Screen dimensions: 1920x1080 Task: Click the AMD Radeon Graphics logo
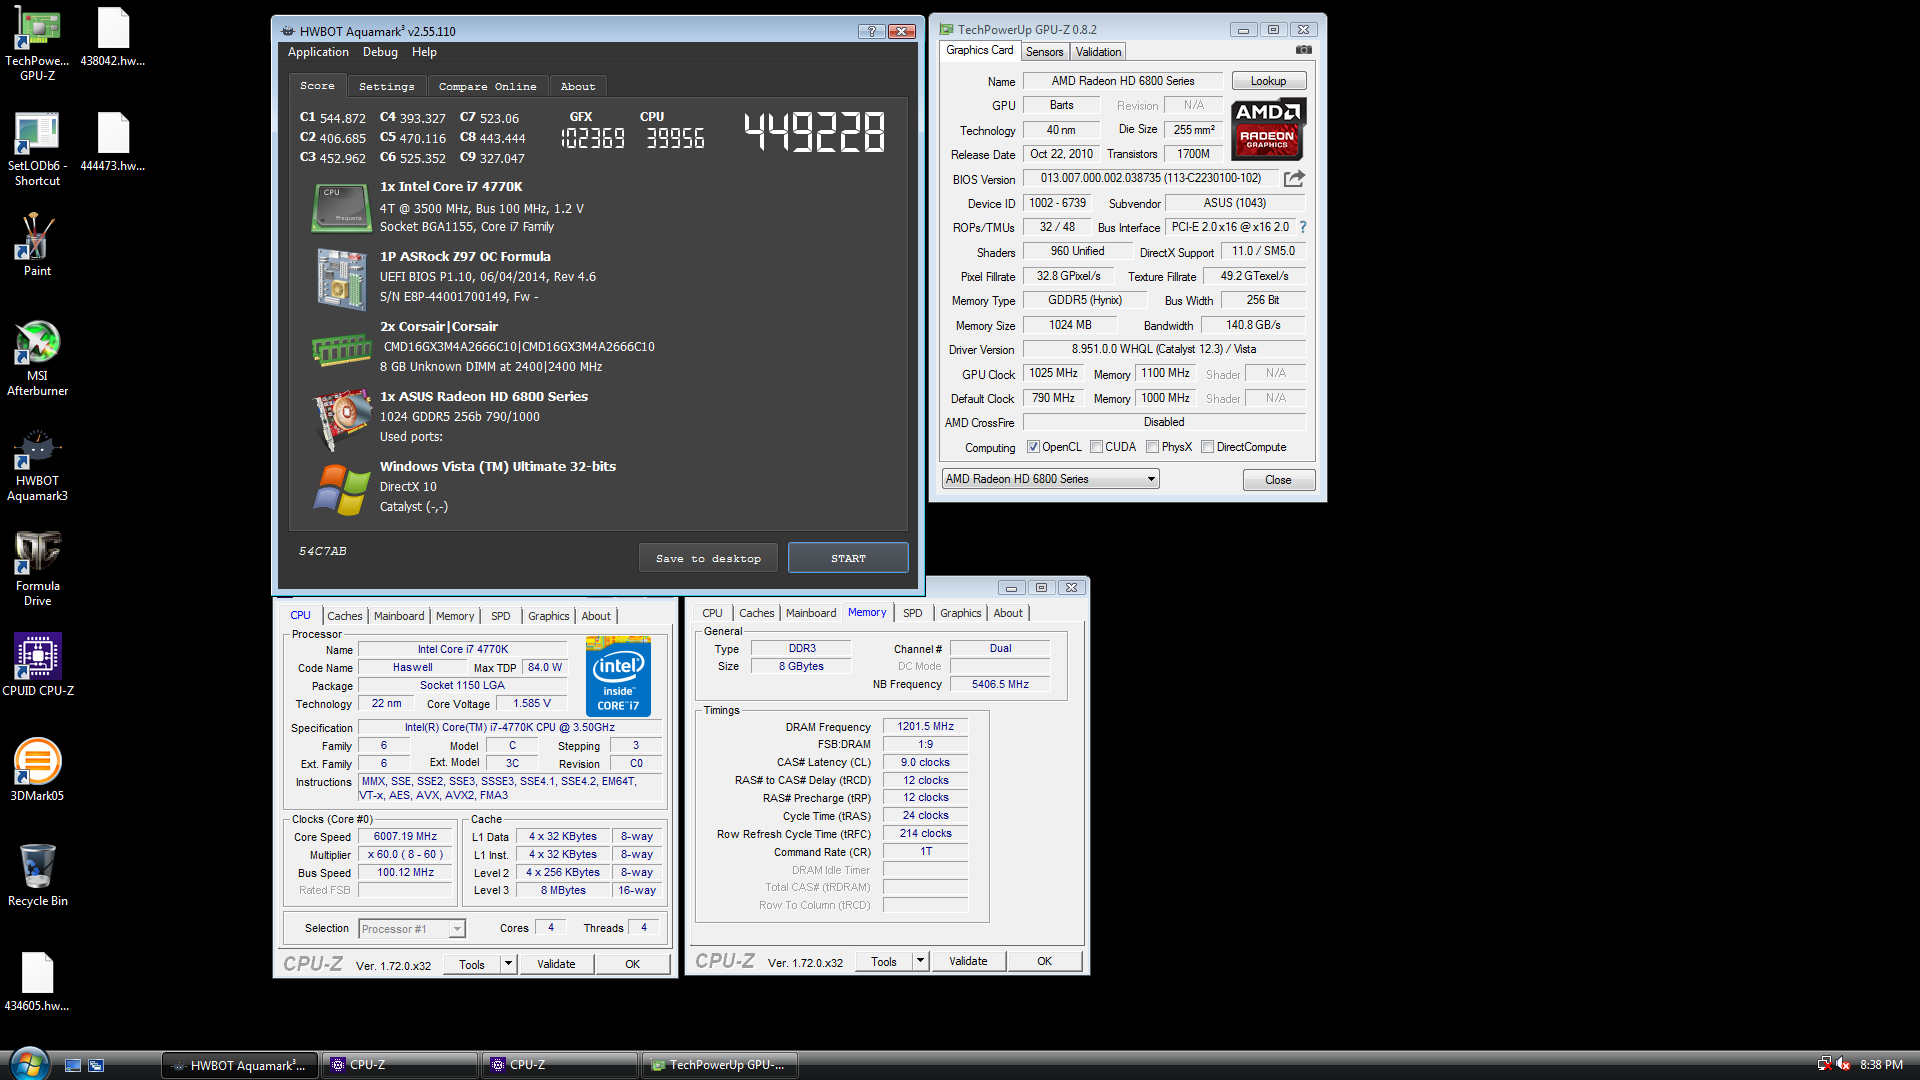click(x=1267, y=130)
